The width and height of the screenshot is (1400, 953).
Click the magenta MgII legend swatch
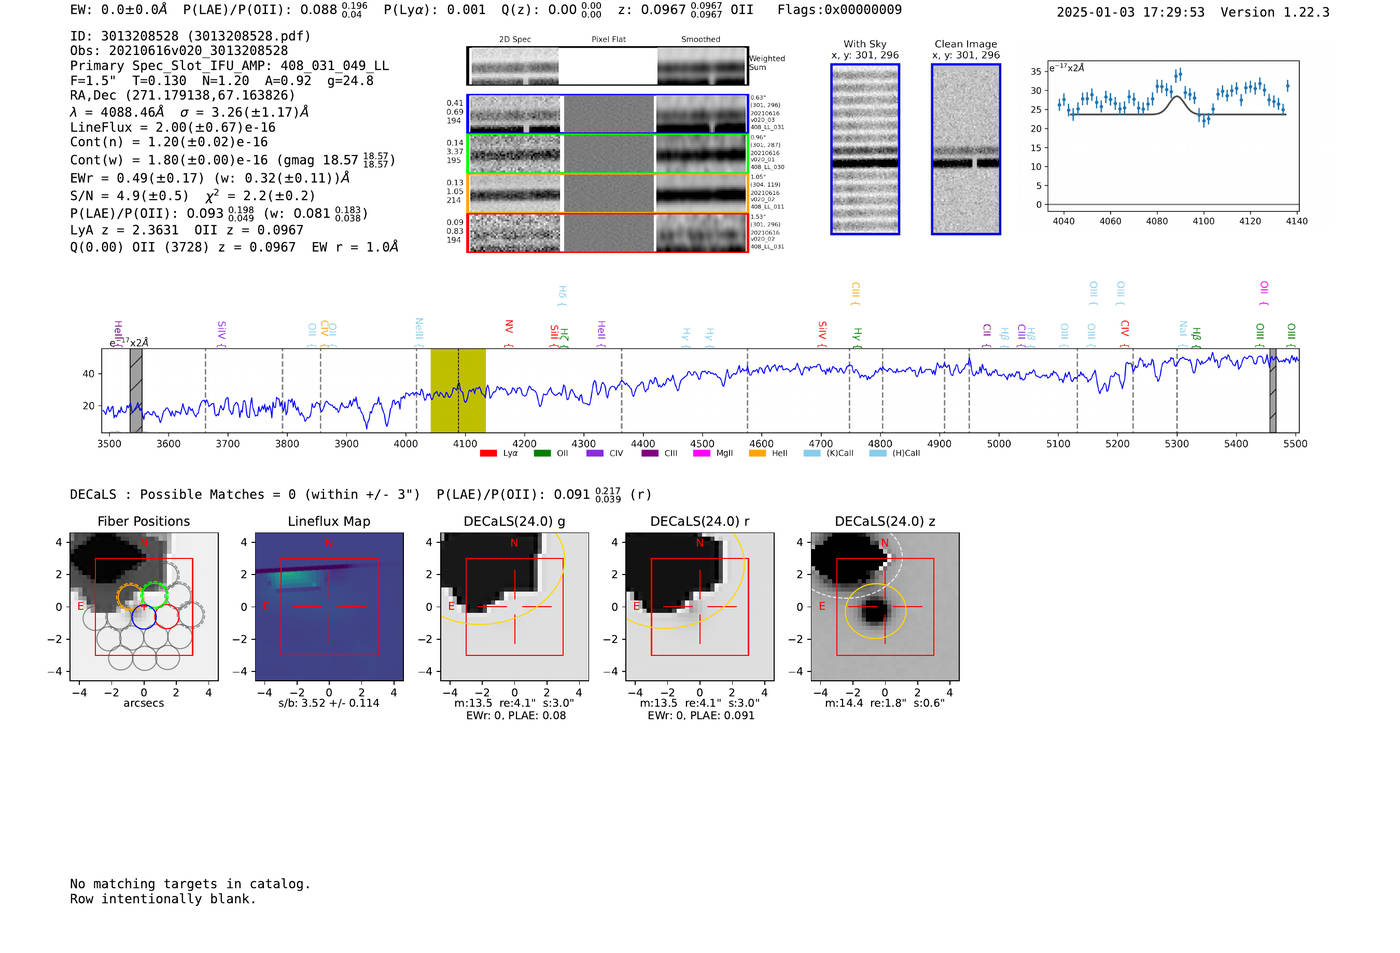701,453
